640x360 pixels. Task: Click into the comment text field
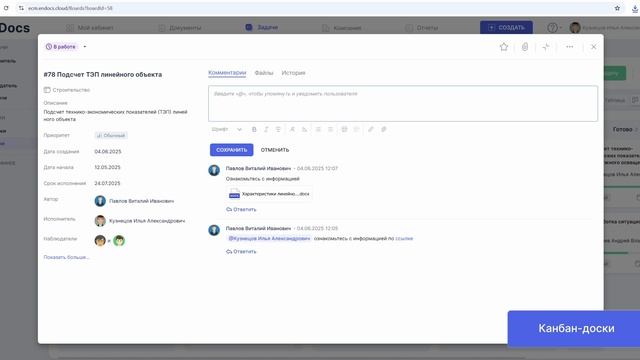tap(403, 104)
